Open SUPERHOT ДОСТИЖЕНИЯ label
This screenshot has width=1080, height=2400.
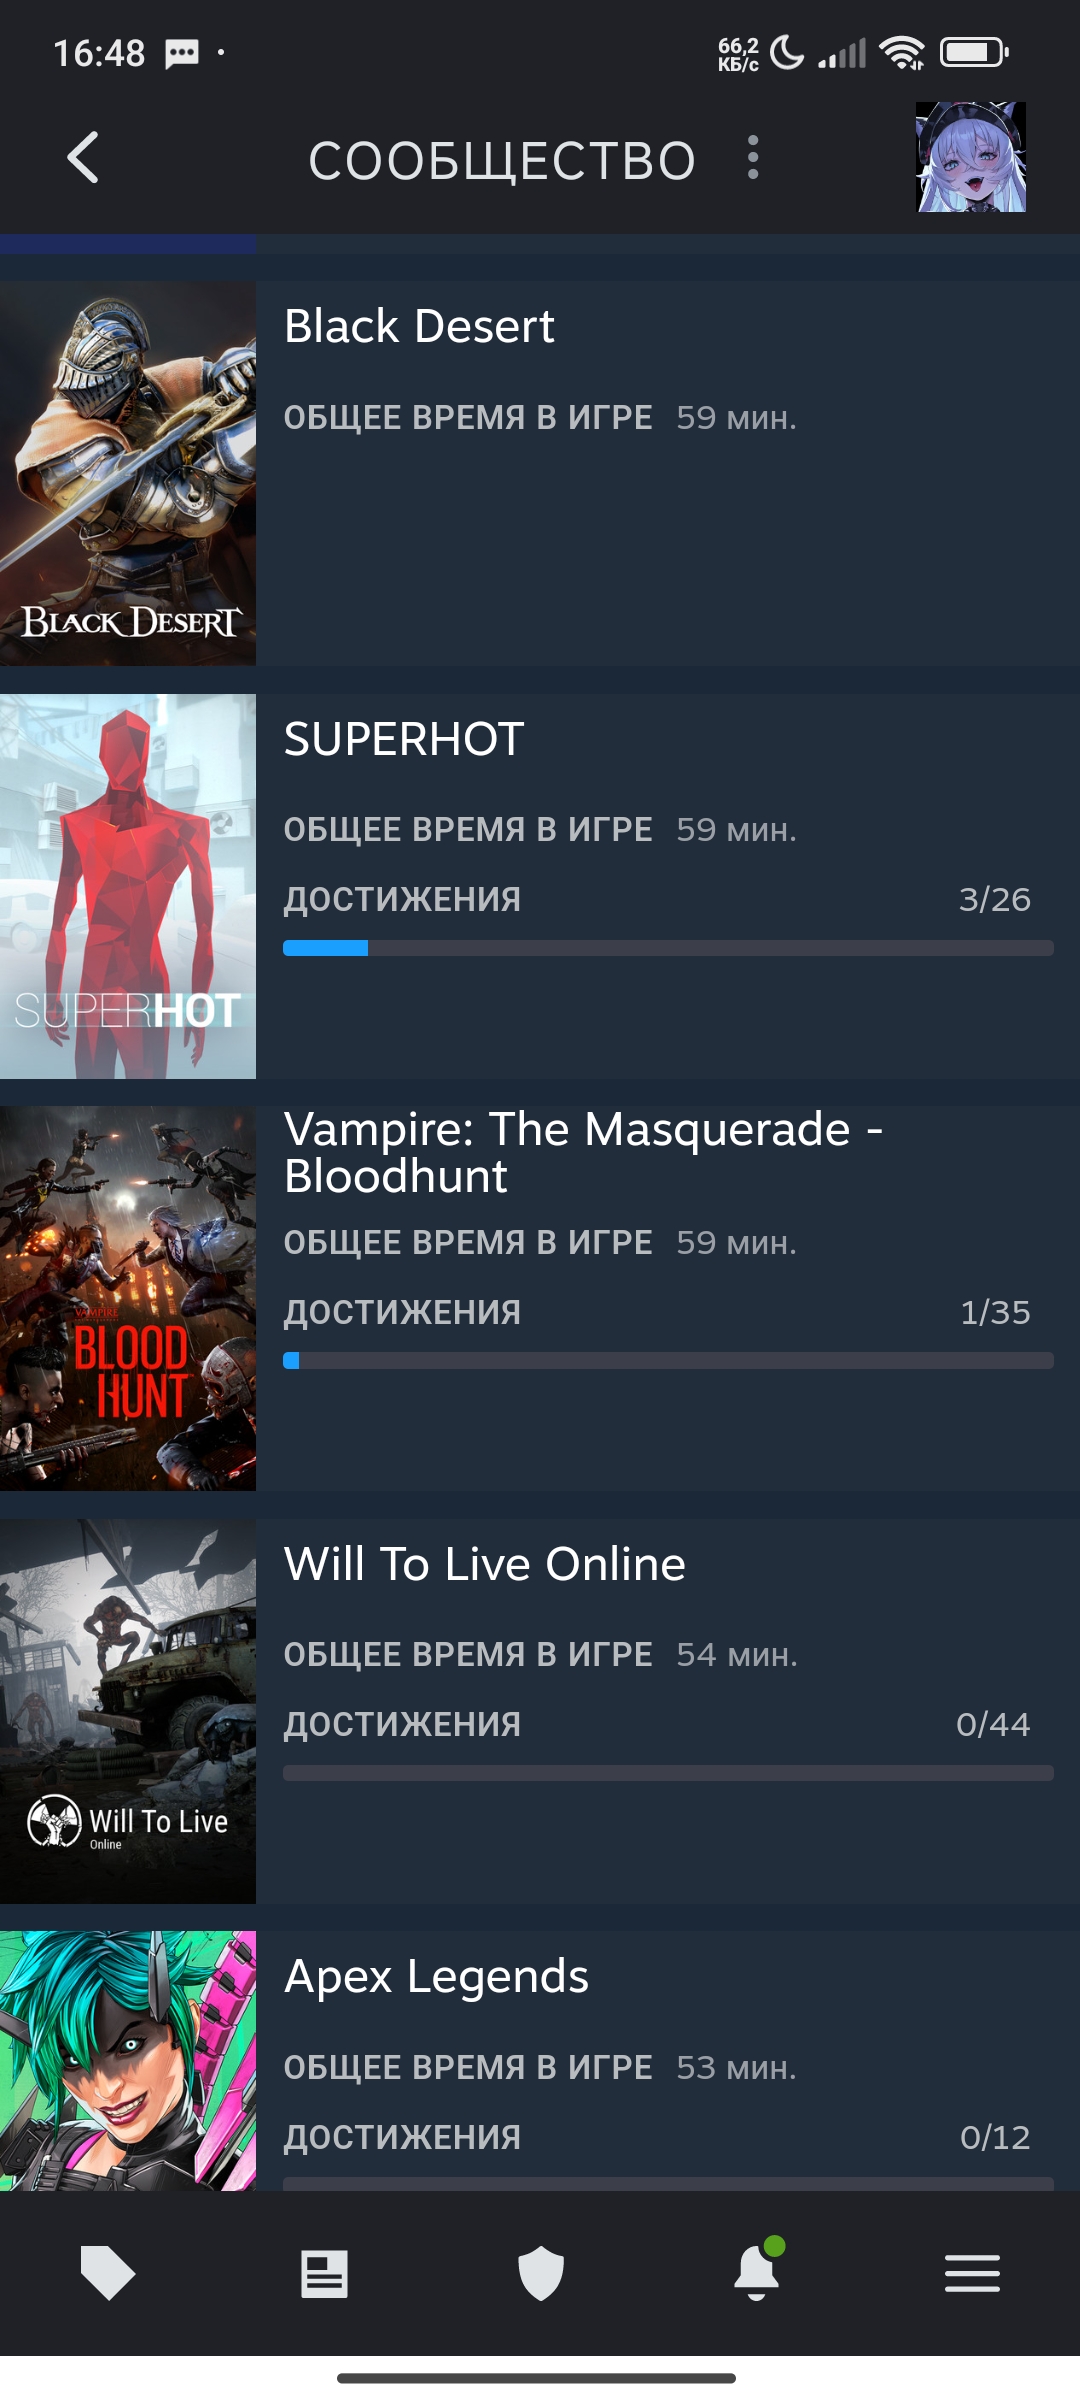point(402,899)
